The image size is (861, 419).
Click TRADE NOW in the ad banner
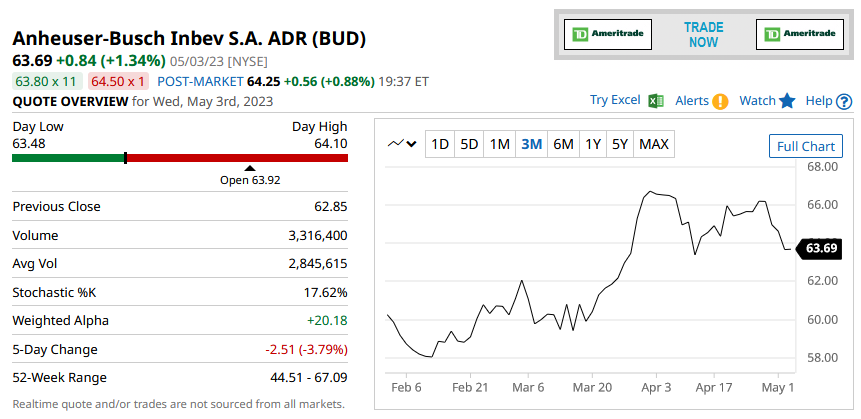(x=703, y=35)
